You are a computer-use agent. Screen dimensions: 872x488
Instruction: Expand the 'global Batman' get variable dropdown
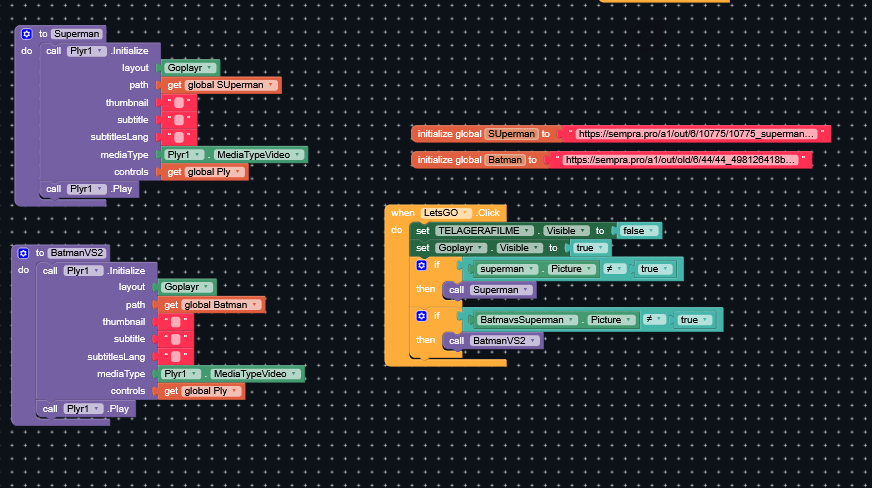pos(256,305)
